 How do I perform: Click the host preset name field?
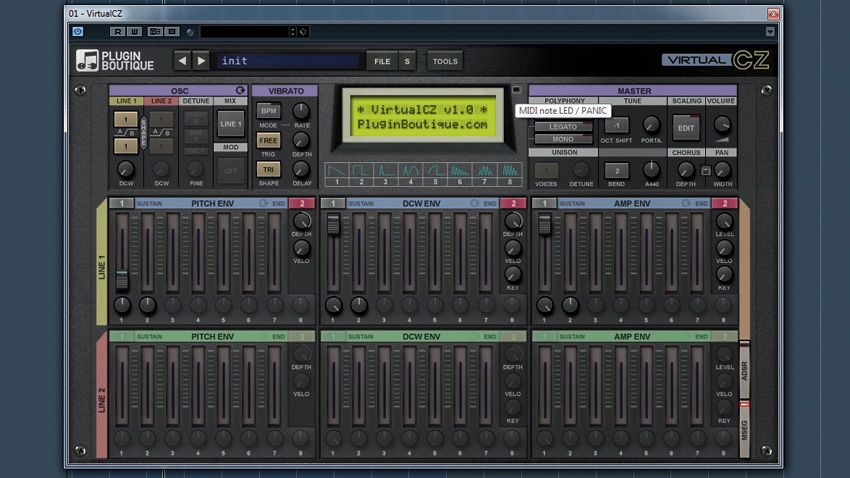coord(245,32)
